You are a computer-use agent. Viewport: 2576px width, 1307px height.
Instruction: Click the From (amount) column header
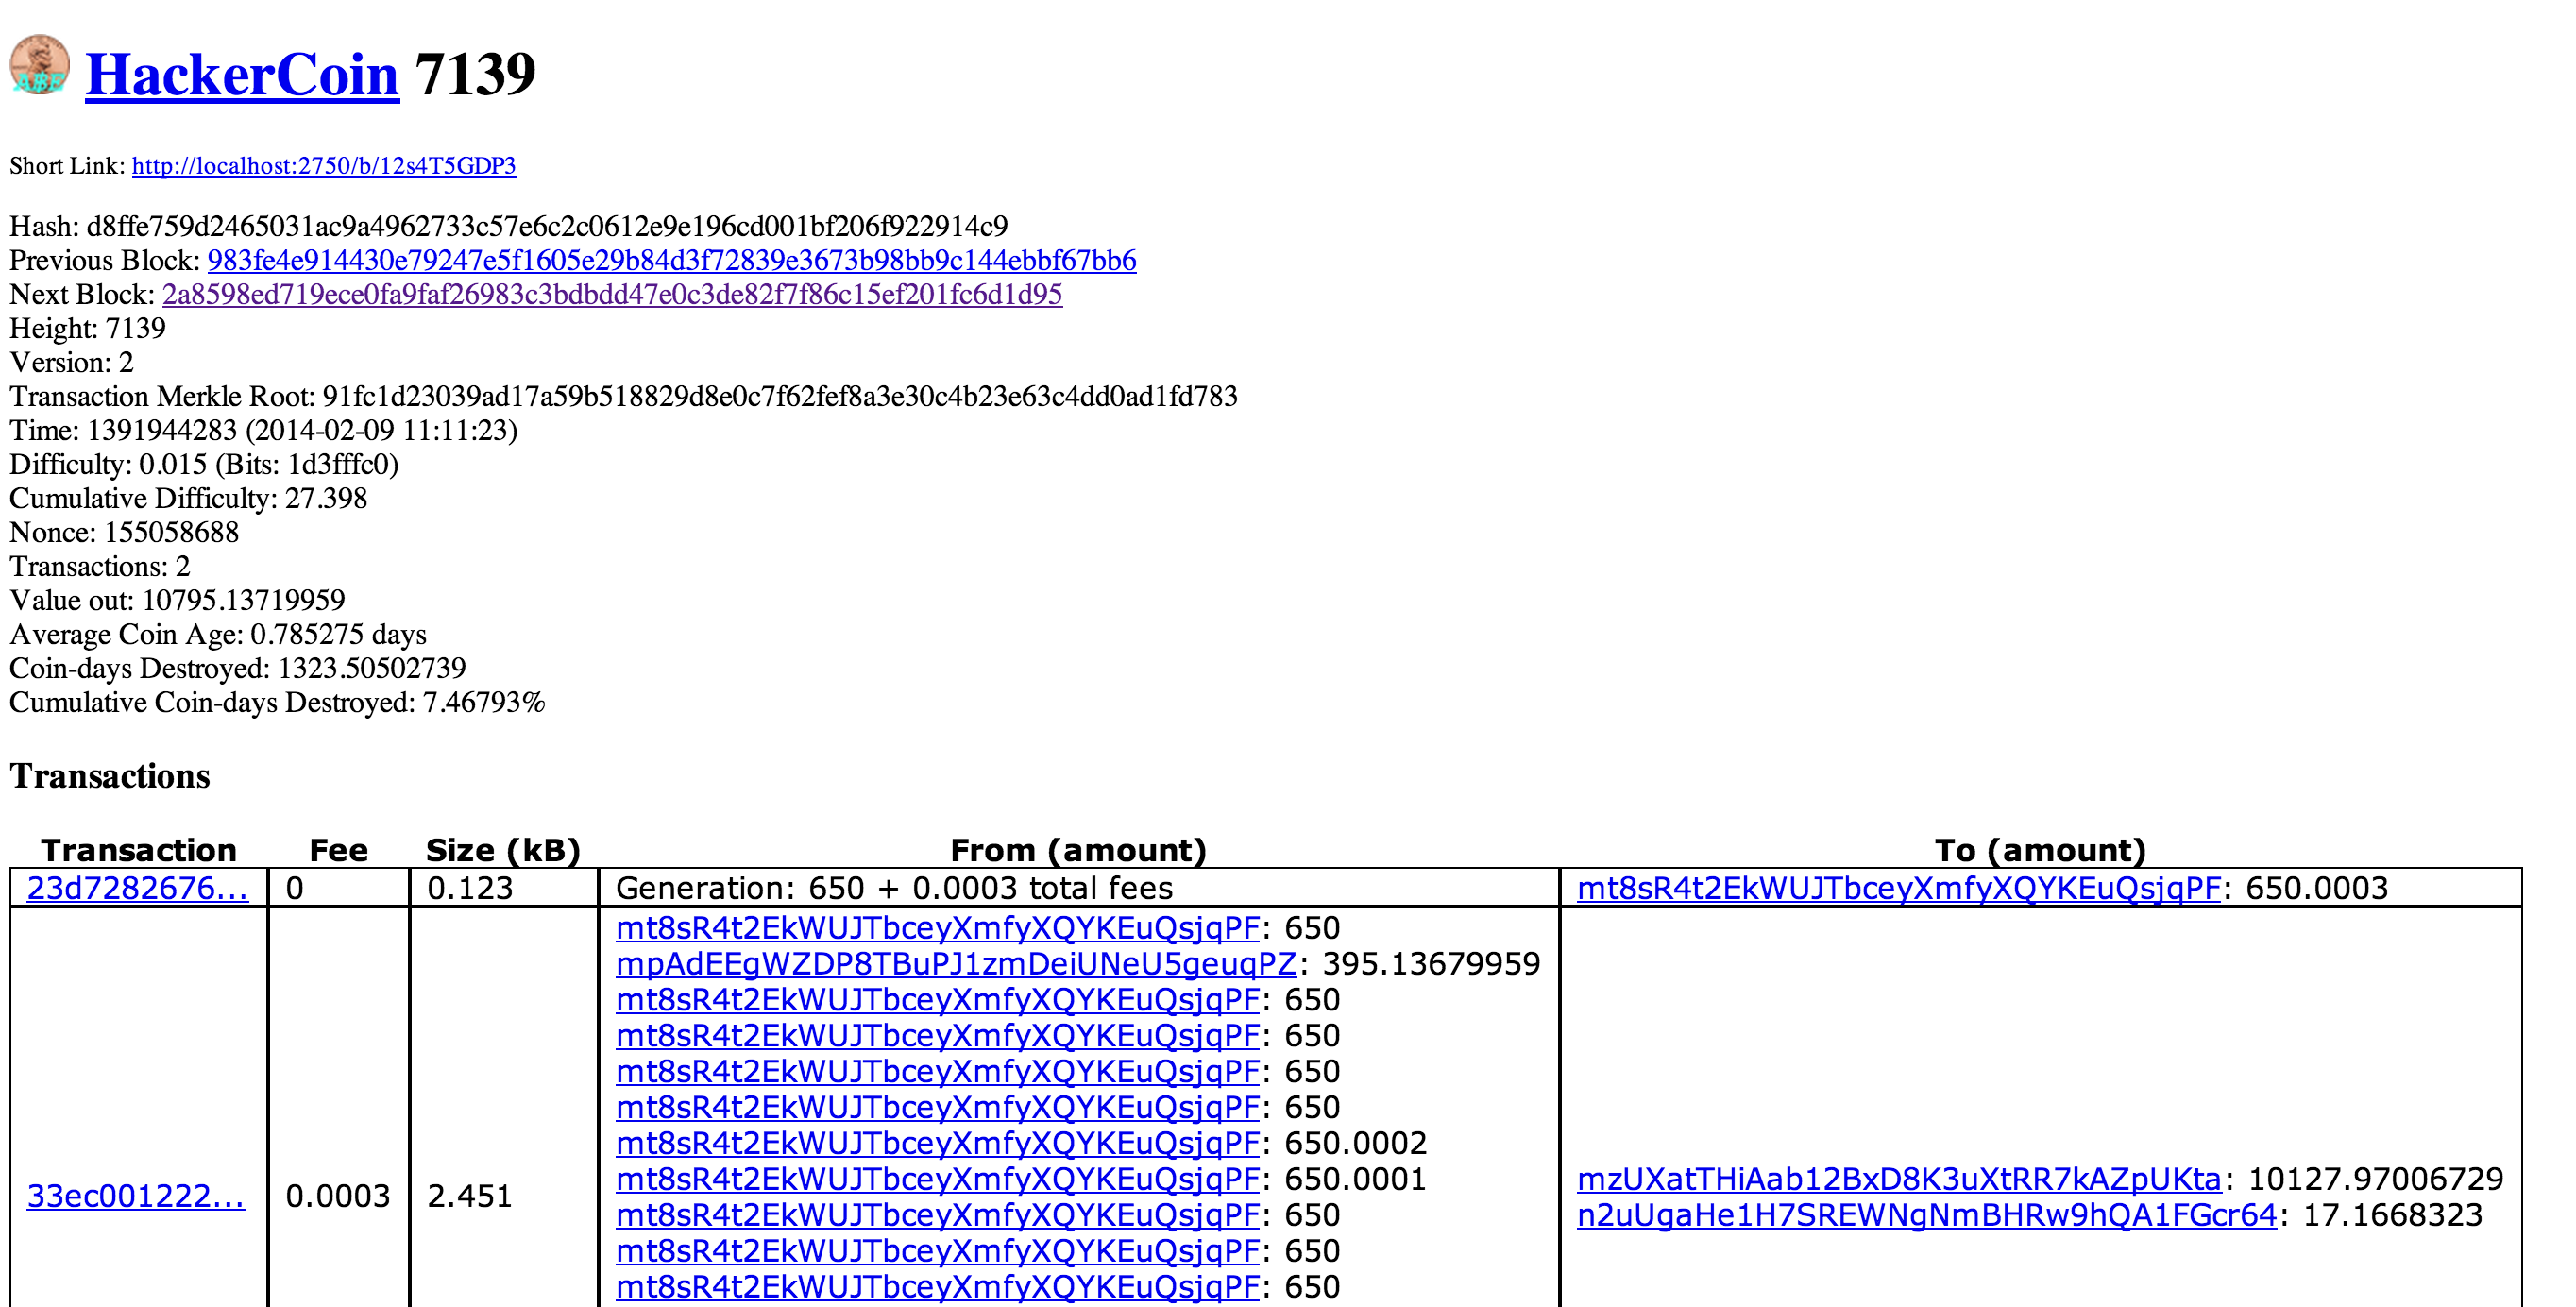tap(1078, 850)
